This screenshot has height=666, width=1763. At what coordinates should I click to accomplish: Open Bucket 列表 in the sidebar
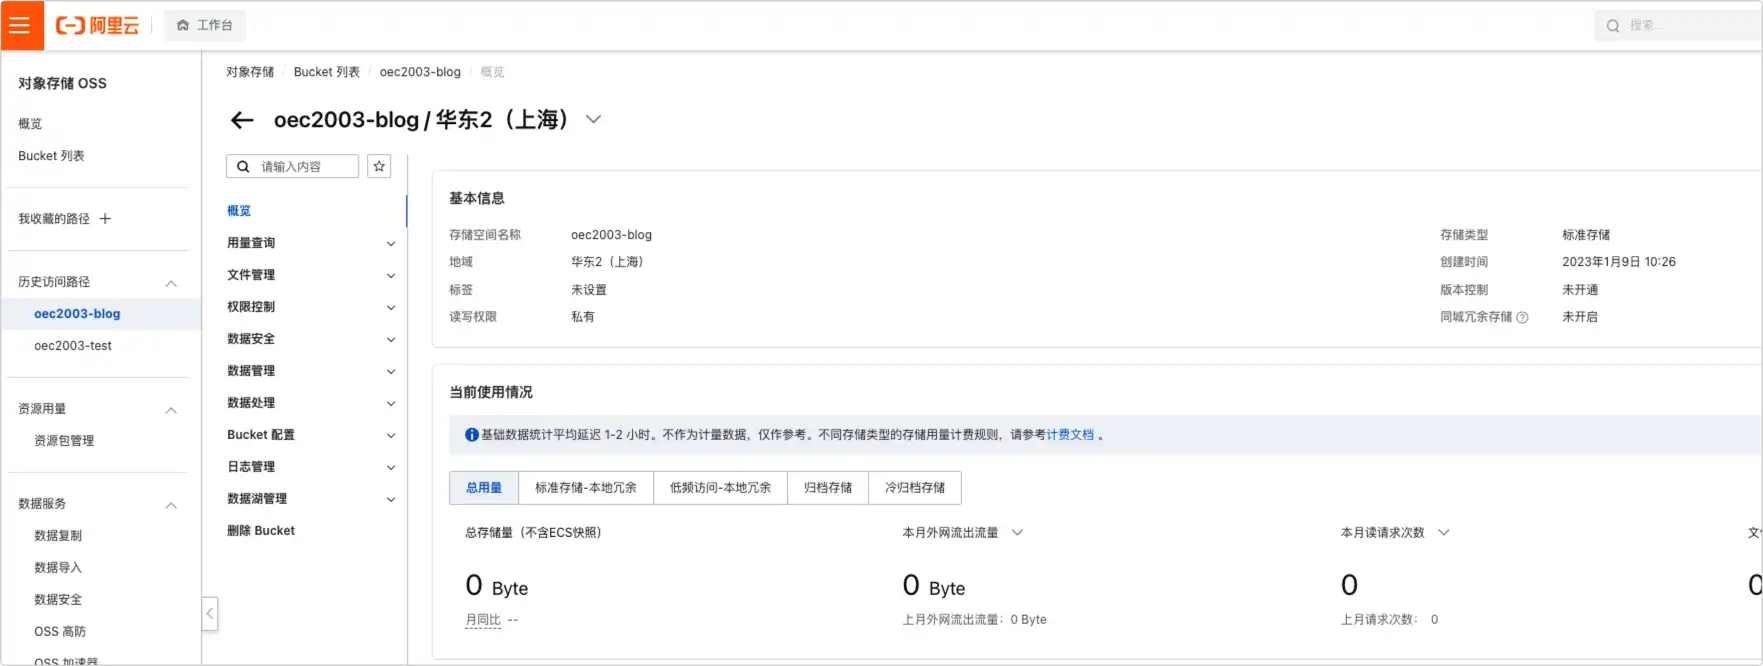coord(51,155)
